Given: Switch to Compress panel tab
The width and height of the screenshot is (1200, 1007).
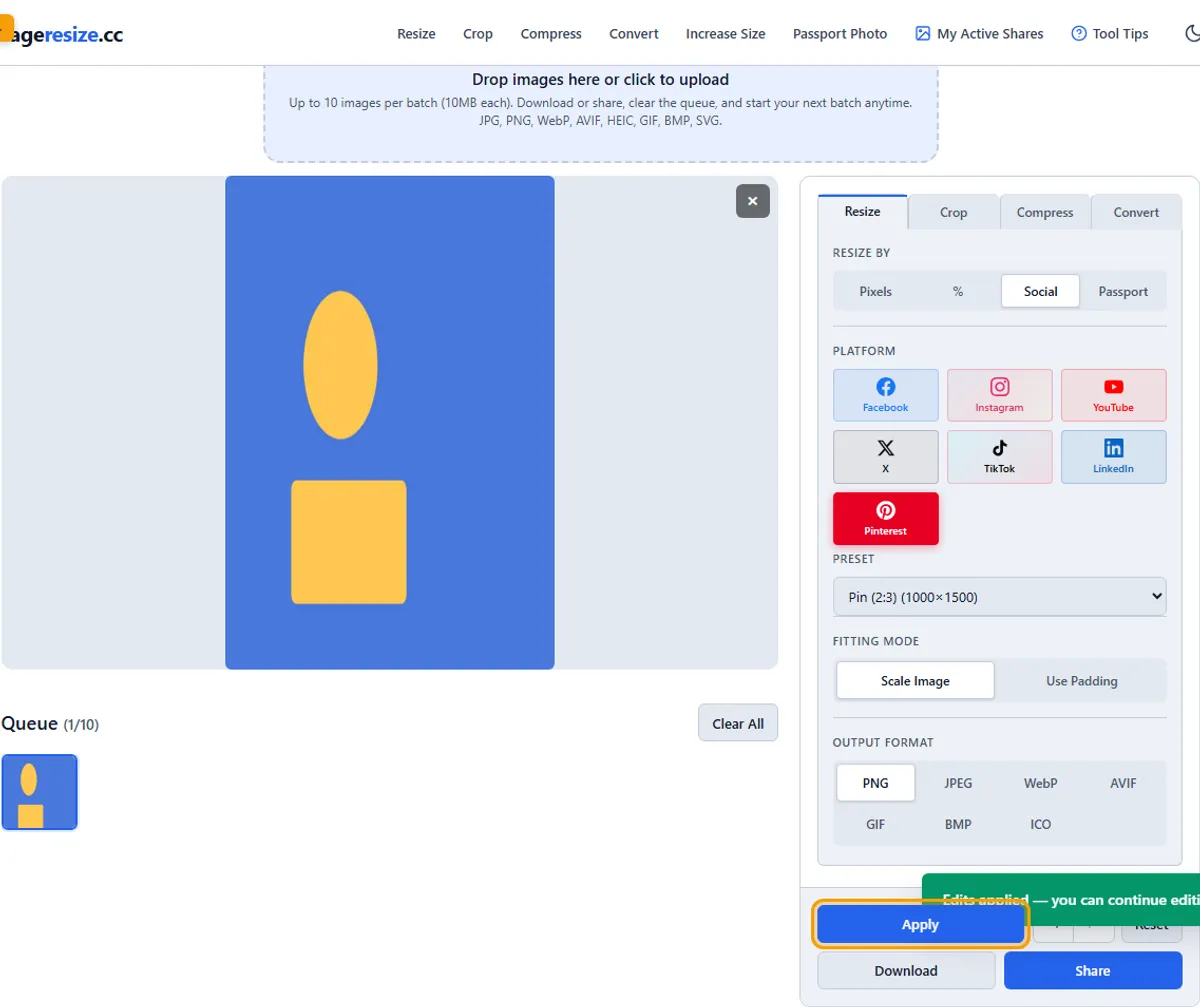Looking at the screenshot, I should [1045, 212].
